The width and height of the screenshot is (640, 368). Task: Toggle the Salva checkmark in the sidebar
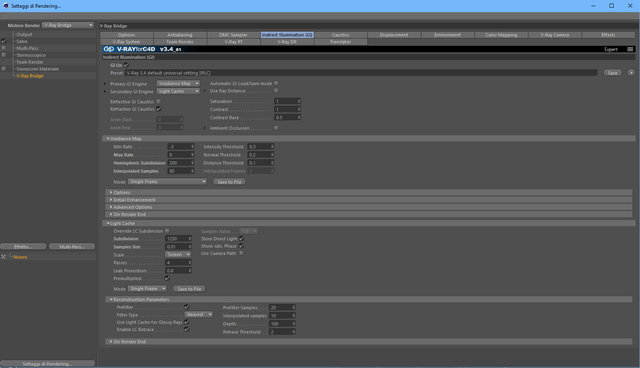click(x=4, y=41)
